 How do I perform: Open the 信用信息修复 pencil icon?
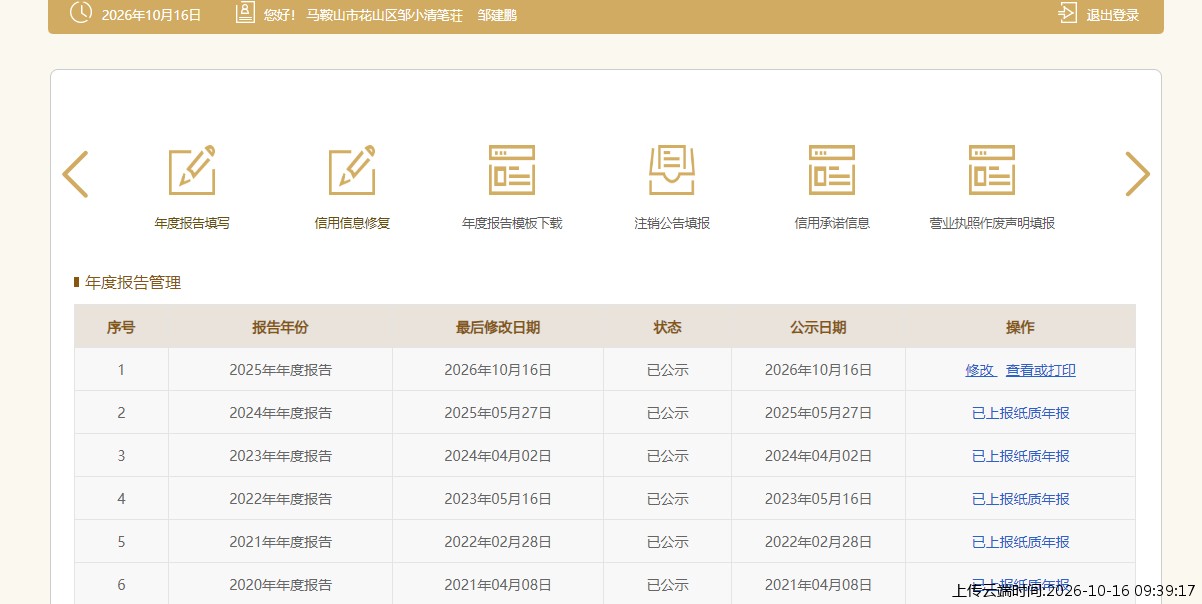(x=352, y=170)
